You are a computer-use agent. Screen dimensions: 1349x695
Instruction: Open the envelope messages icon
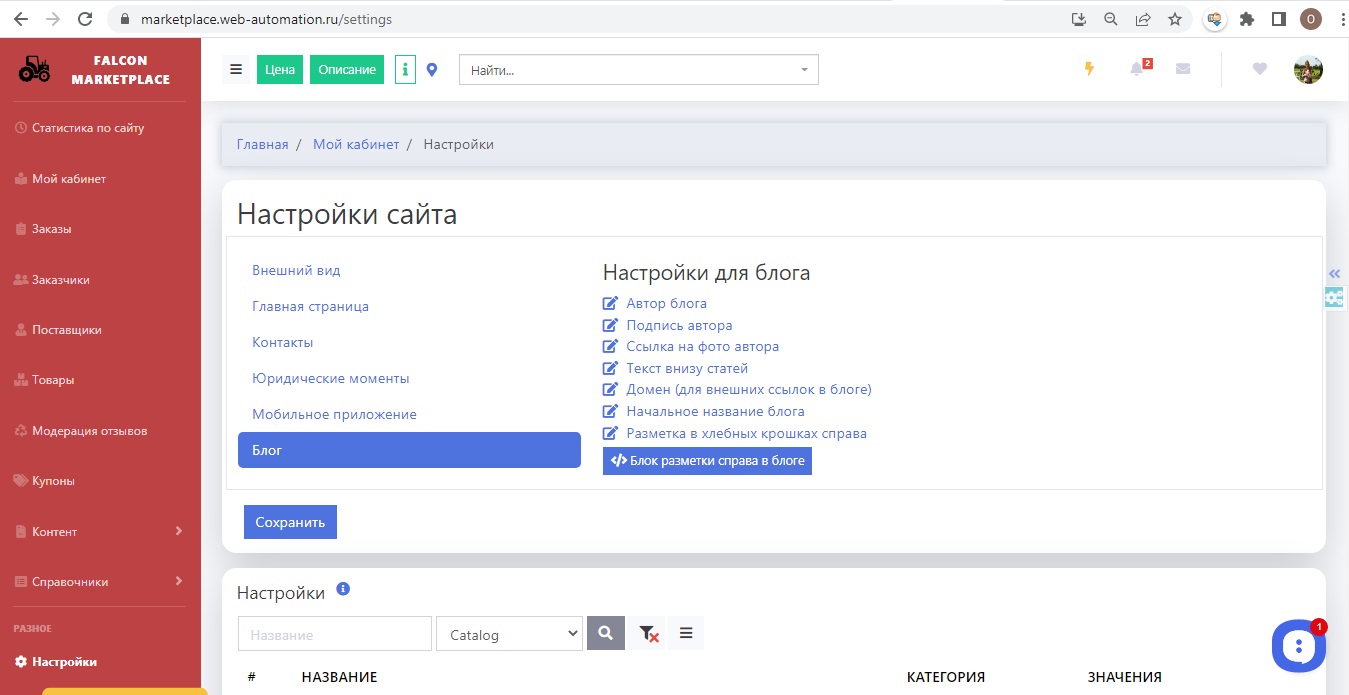click(x=1183, y=69)
